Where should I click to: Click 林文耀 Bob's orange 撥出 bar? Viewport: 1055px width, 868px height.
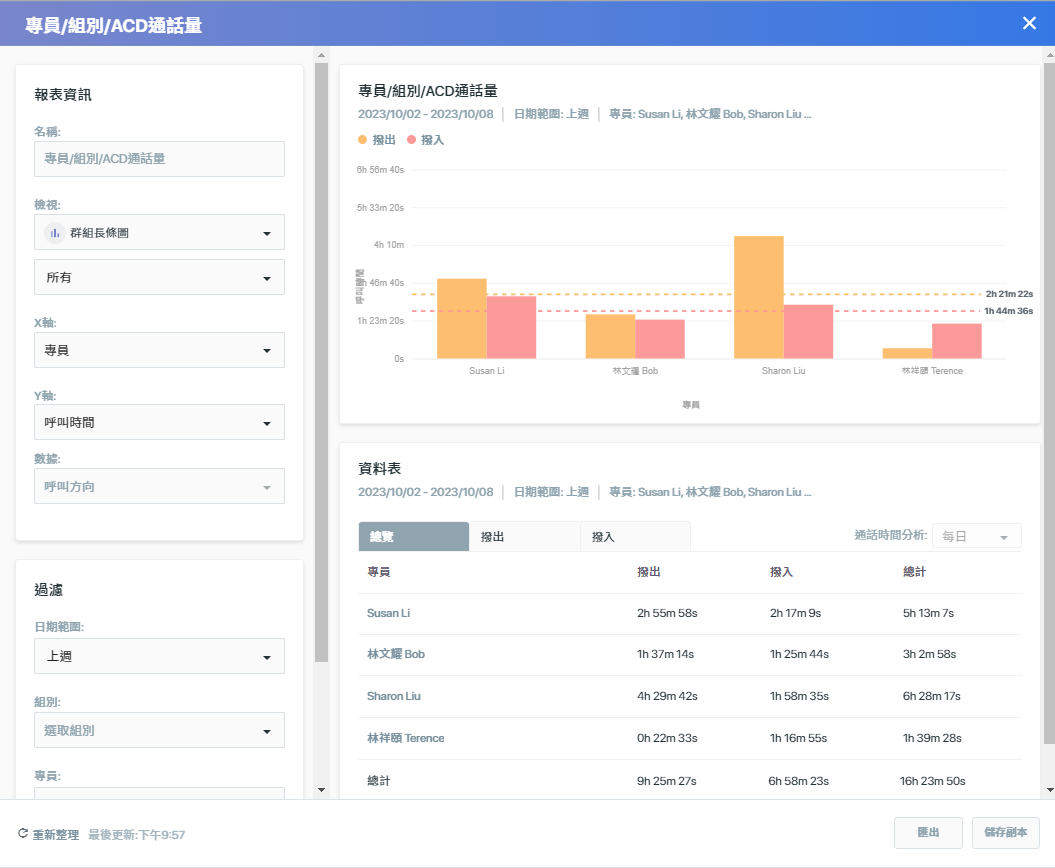tap(610, 336)
